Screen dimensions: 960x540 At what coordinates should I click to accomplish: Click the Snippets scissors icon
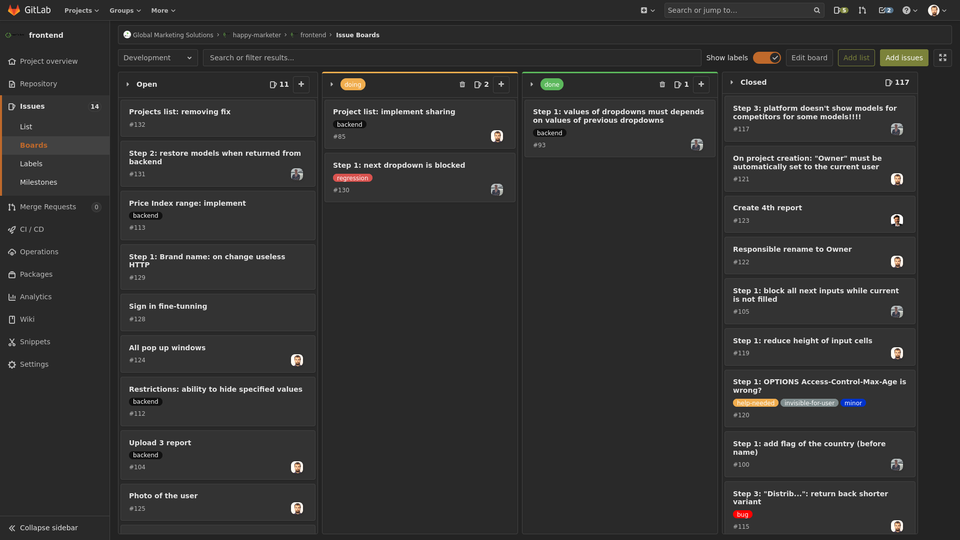point(12,342)
